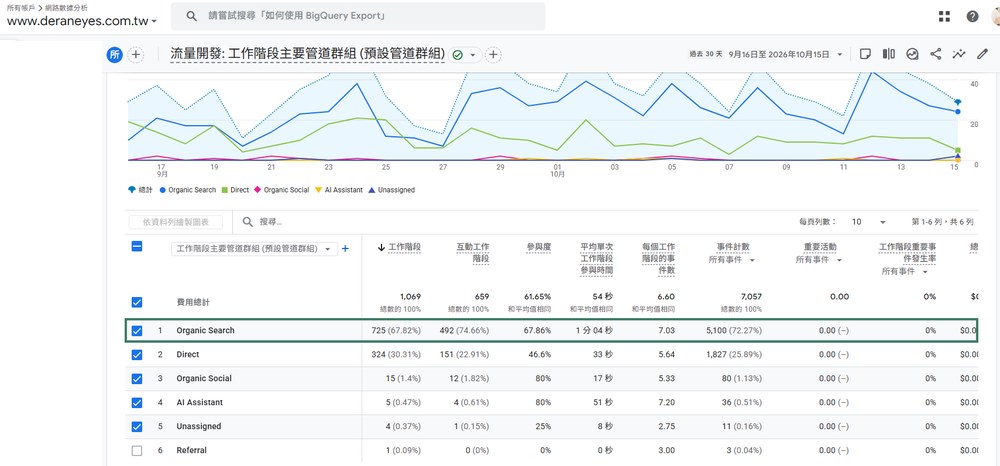The image size is (1000, 466).
Task: Open the 工作階段主要管道群組 dimension dropdown
Action: 254,249
